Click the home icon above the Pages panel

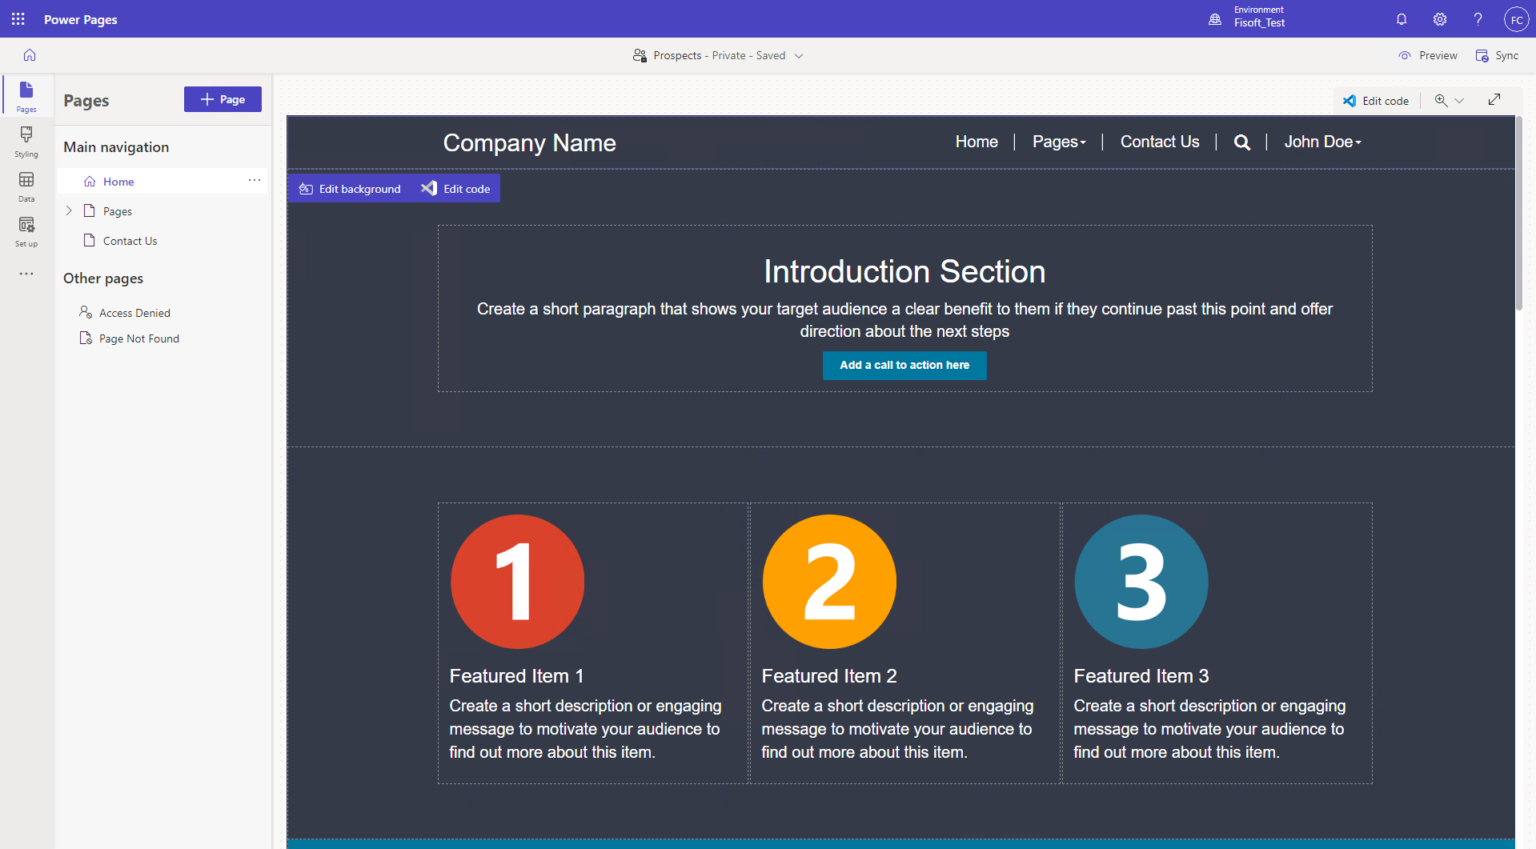[30, 55]
